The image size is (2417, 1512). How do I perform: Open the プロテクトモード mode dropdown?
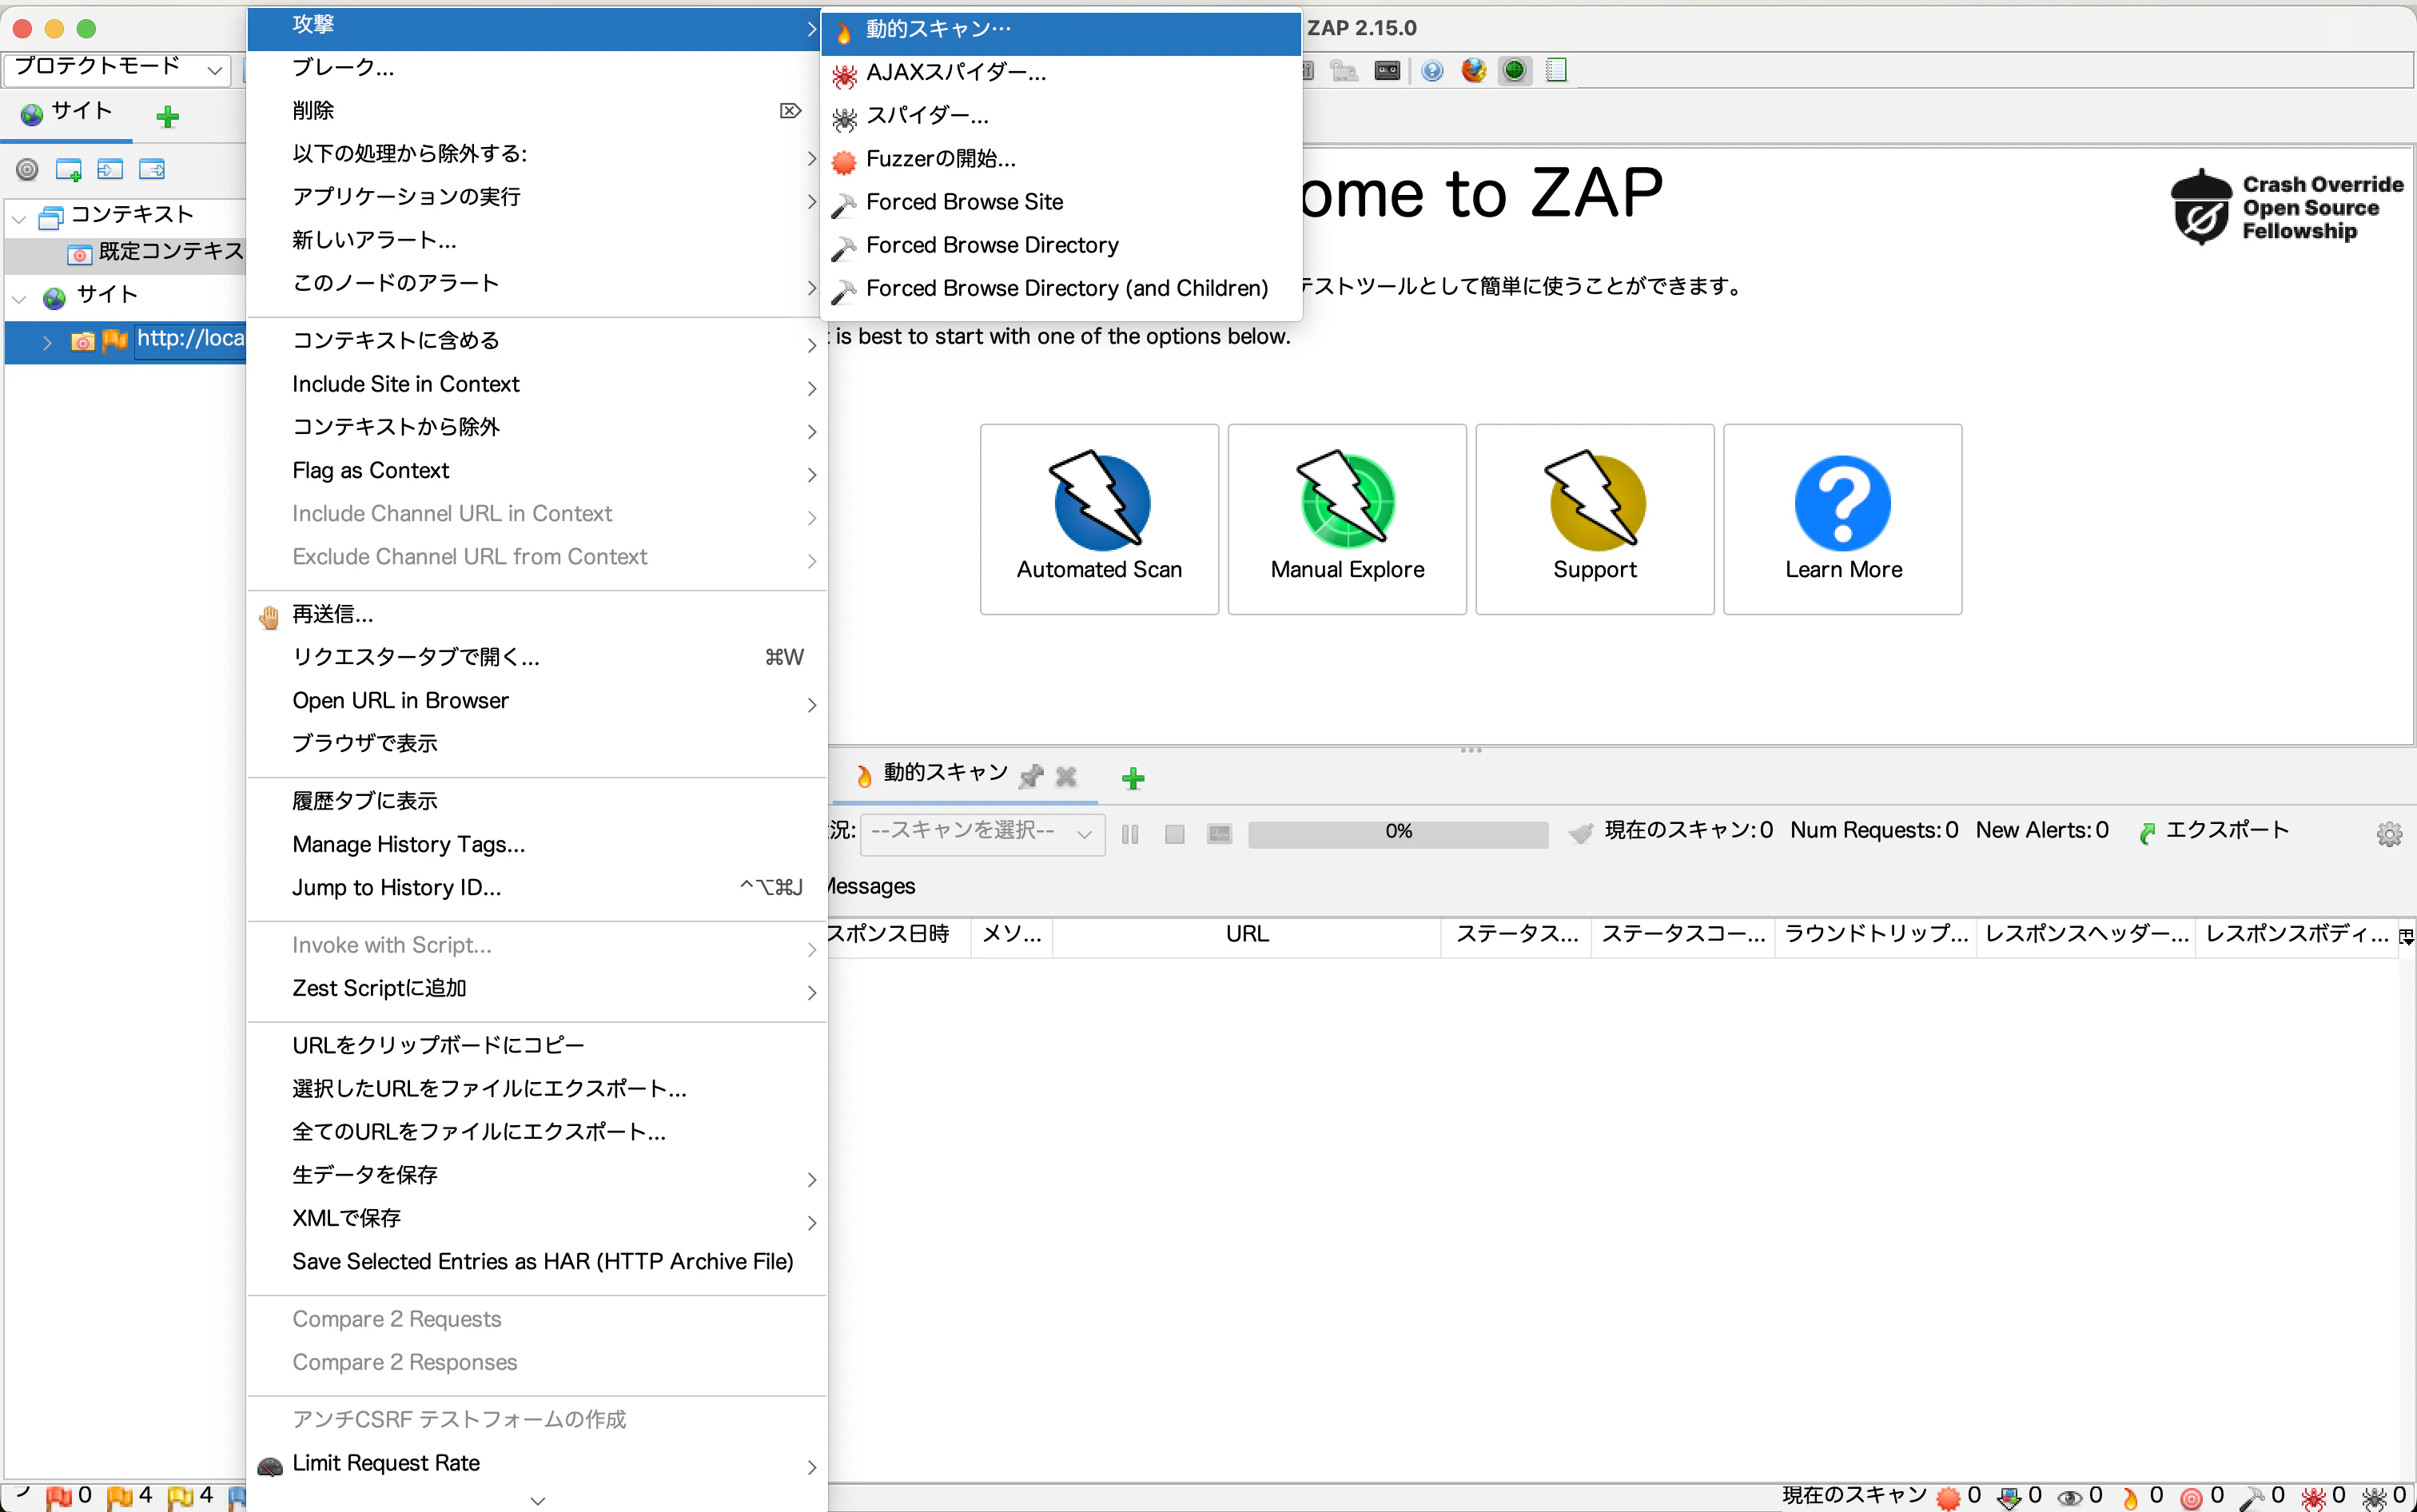[117, 68]
